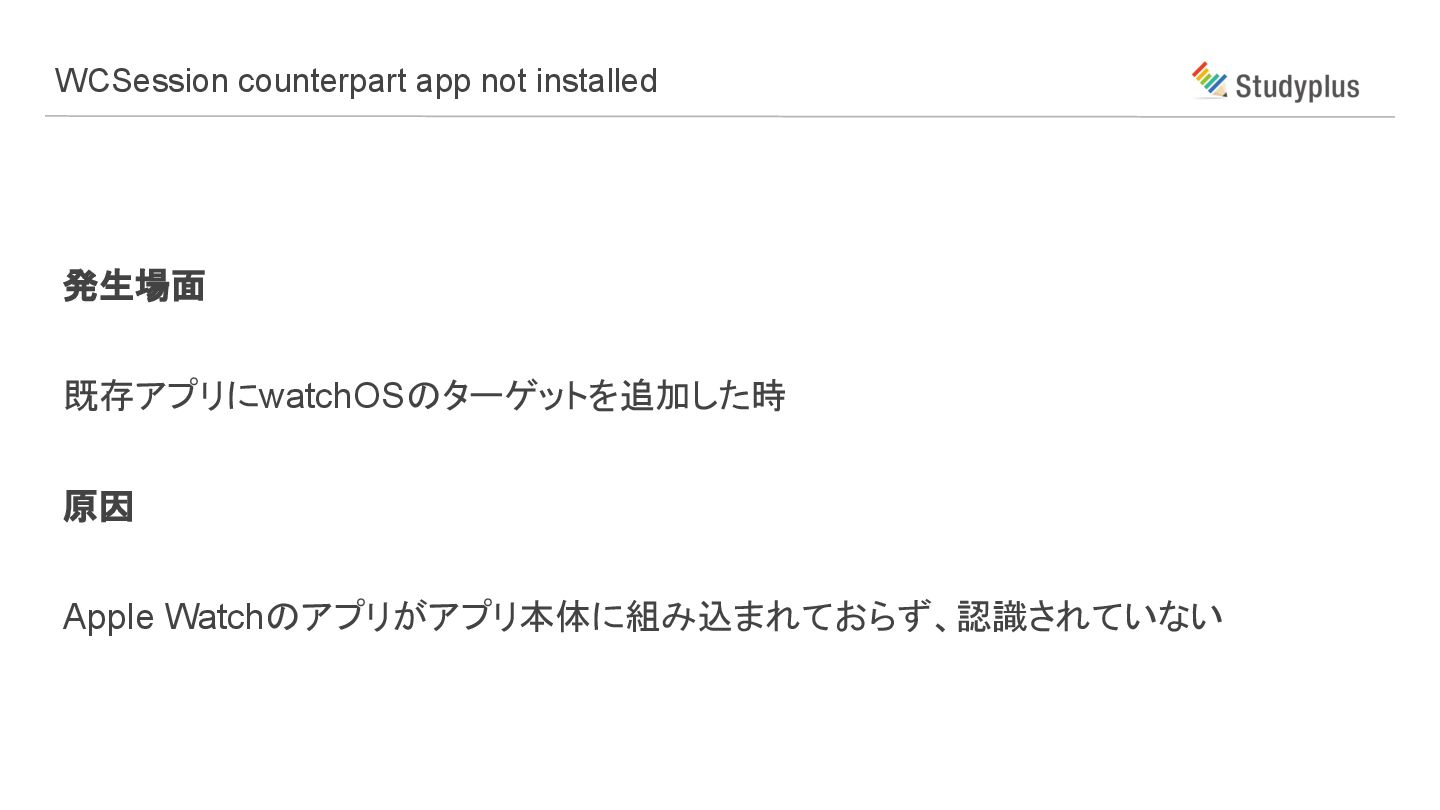Click the words "Apple Watch" in the last line
Screen dimensions: 1440x810
click(x=162, y=616)
